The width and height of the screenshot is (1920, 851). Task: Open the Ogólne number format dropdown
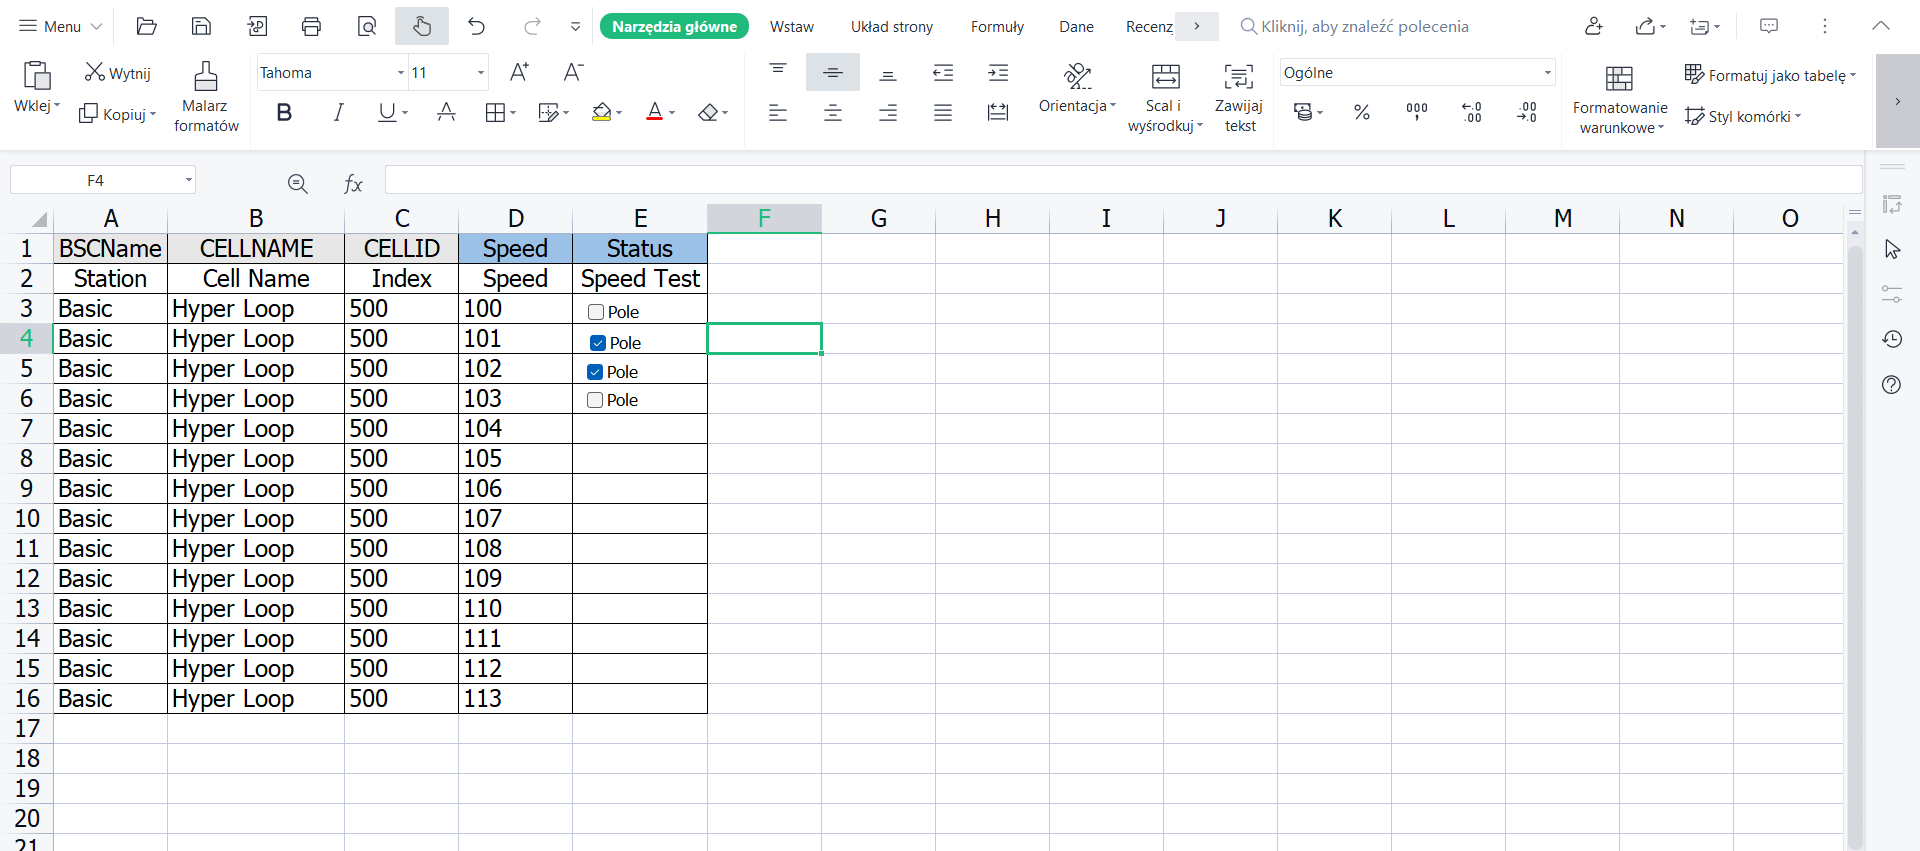click(1548, 73)
